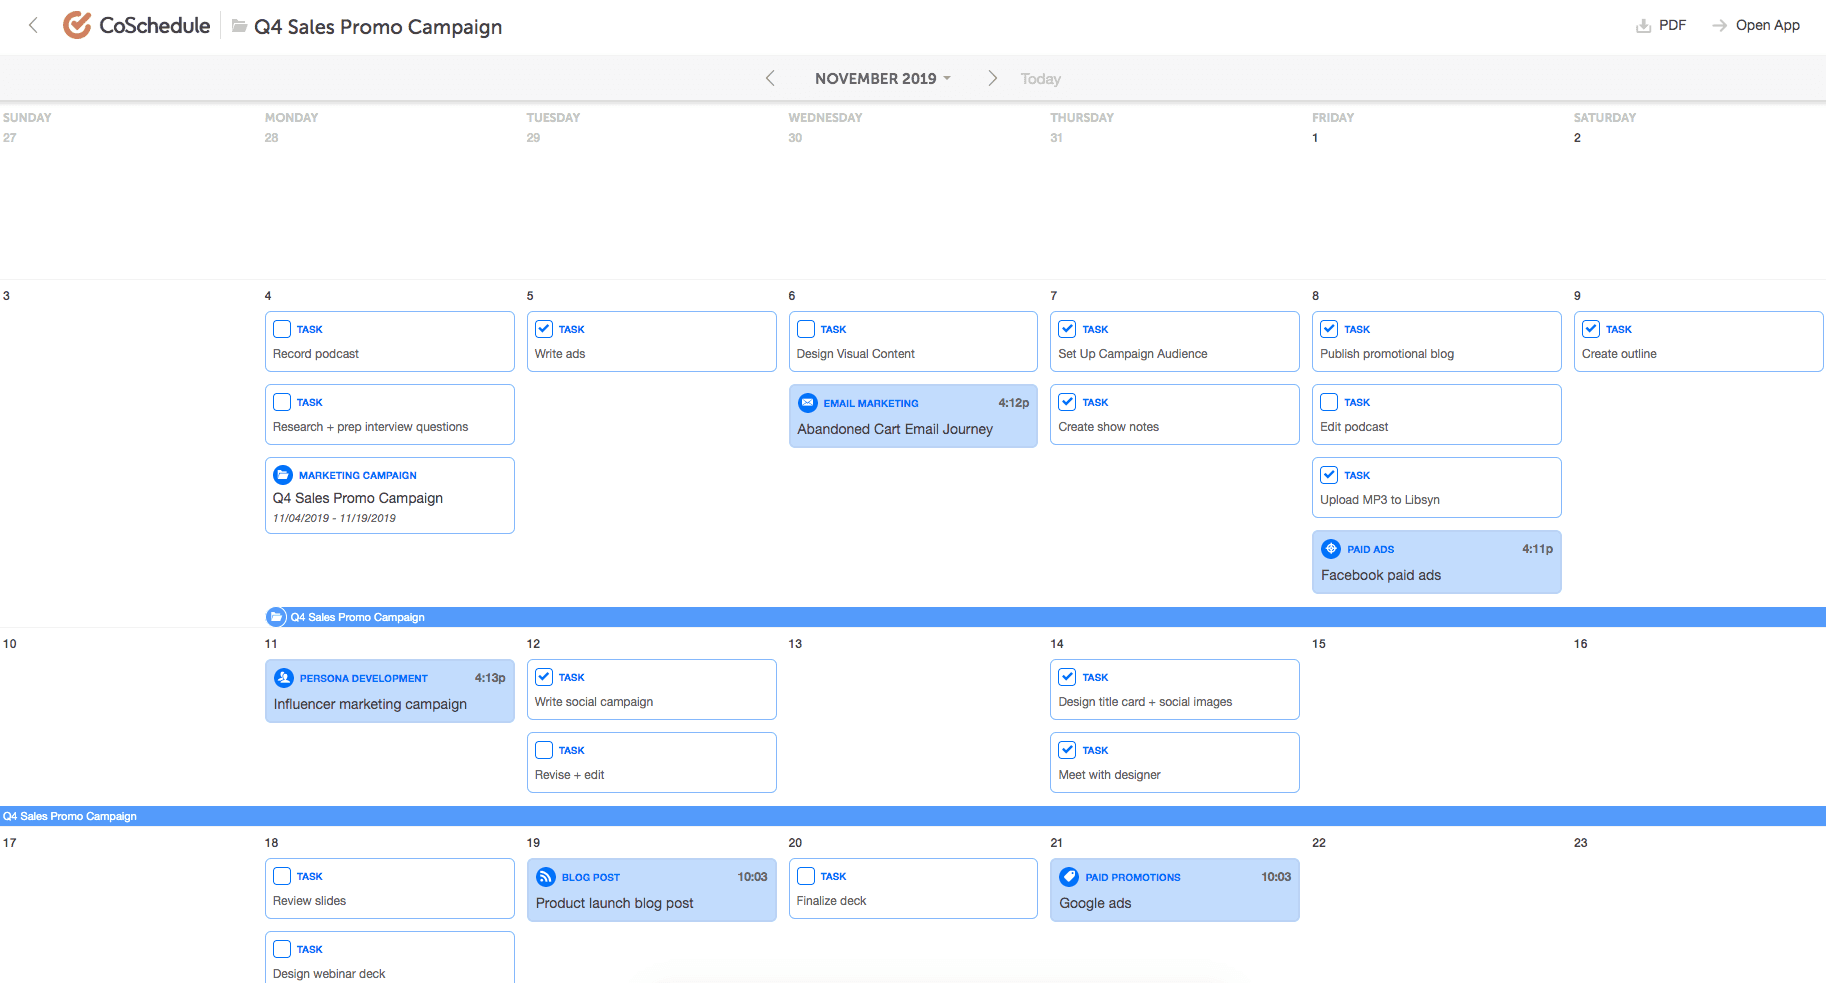
Task: Click the 4:13p time on the persona card
Action: pos(490,678)
